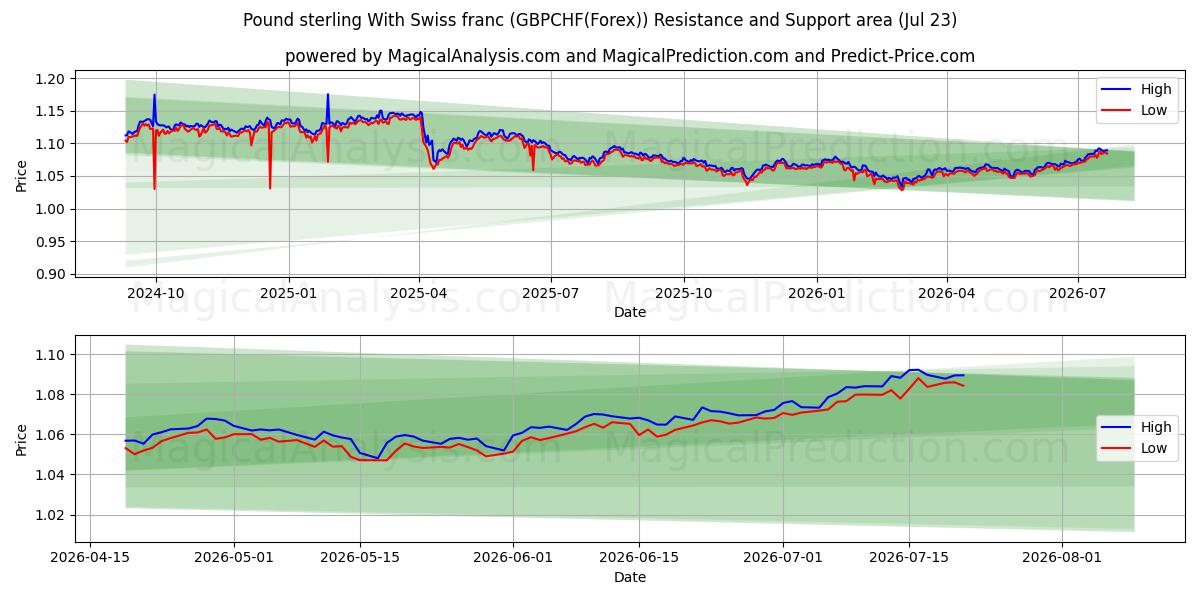Click the '2026-05-15' bottom axis label

[x=361, y=560]
